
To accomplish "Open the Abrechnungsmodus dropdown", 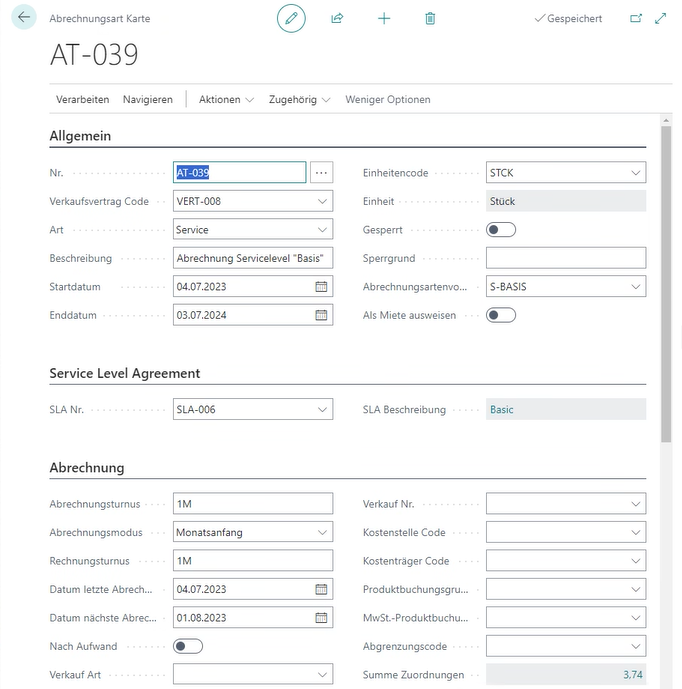I will click(x=322, y=533).
